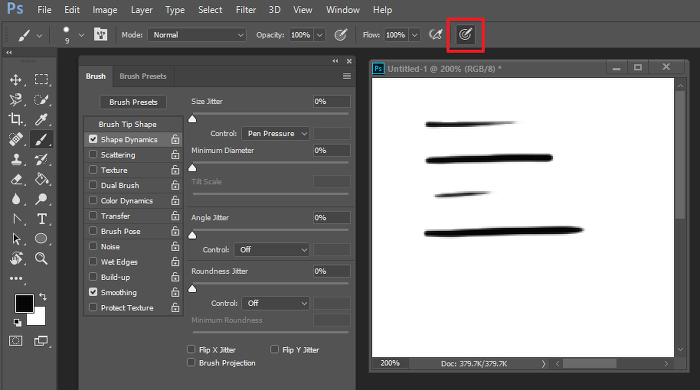This screenshot has width=700, height=390.
Task: Toggle the Brush panel from options bar
Action: point(100,34)
